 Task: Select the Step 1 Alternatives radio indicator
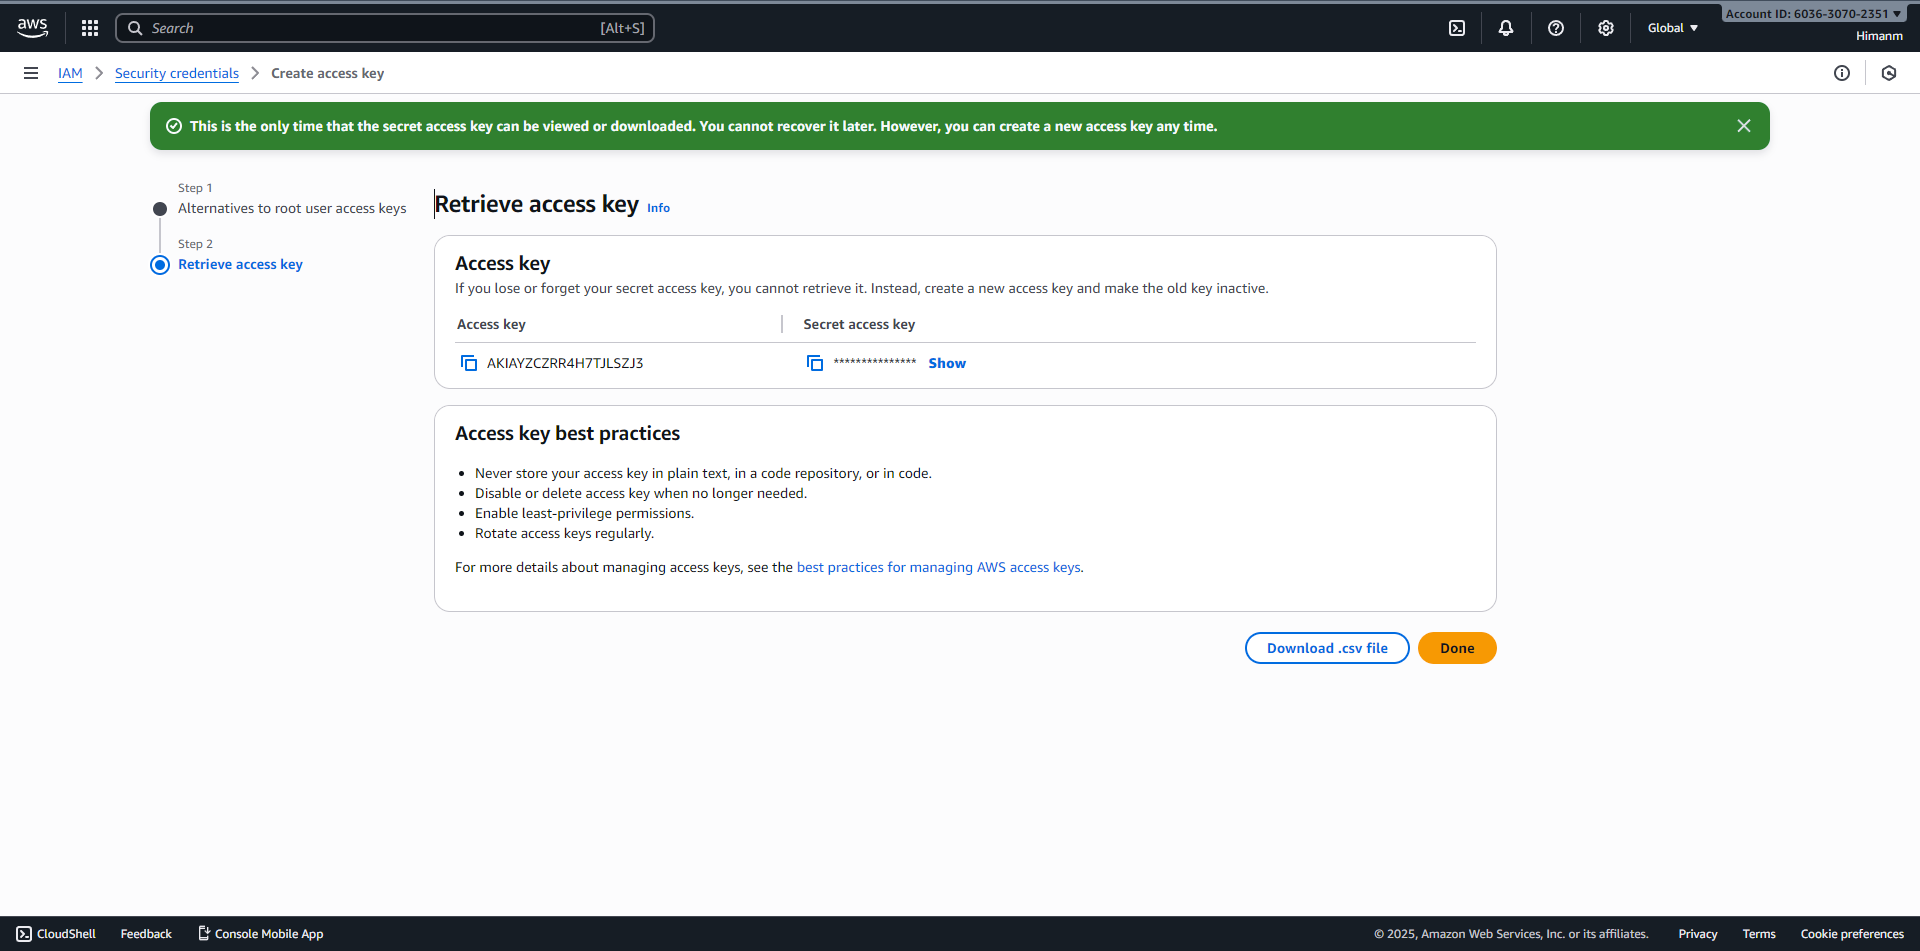[160, 208]
